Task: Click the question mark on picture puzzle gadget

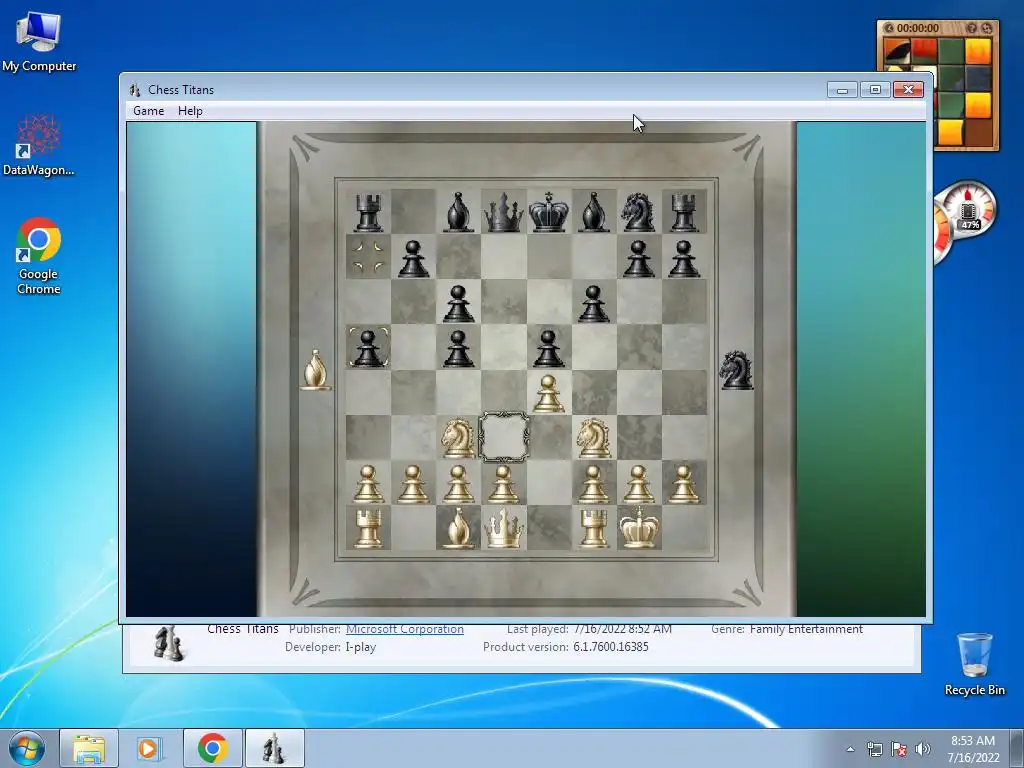Action: tap(972, 28)
